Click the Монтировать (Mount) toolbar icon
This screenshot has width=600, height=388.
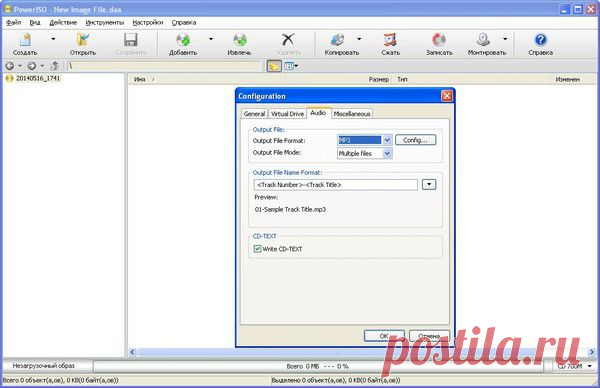[x=486, y=44]
